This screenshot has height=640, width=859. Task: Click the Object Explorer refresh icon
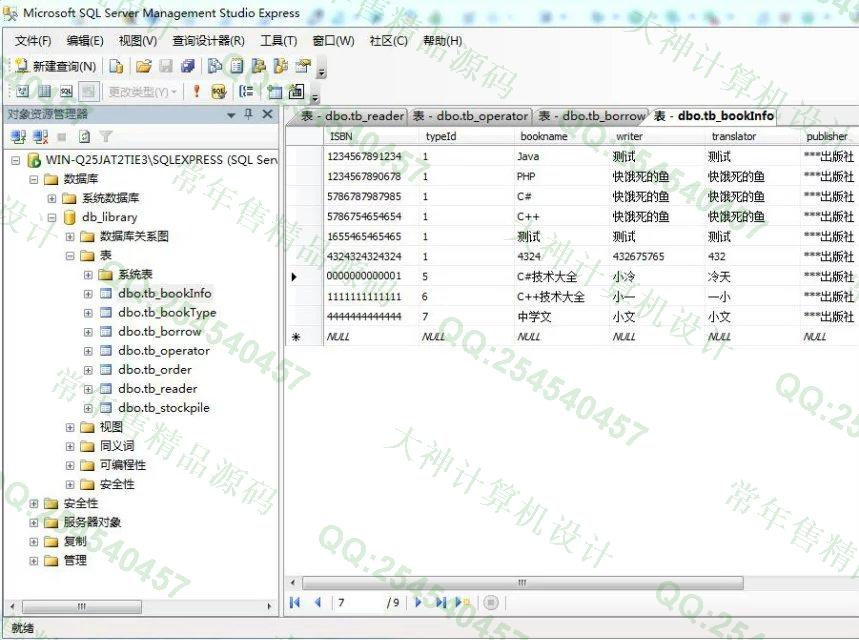coord(84,136)
